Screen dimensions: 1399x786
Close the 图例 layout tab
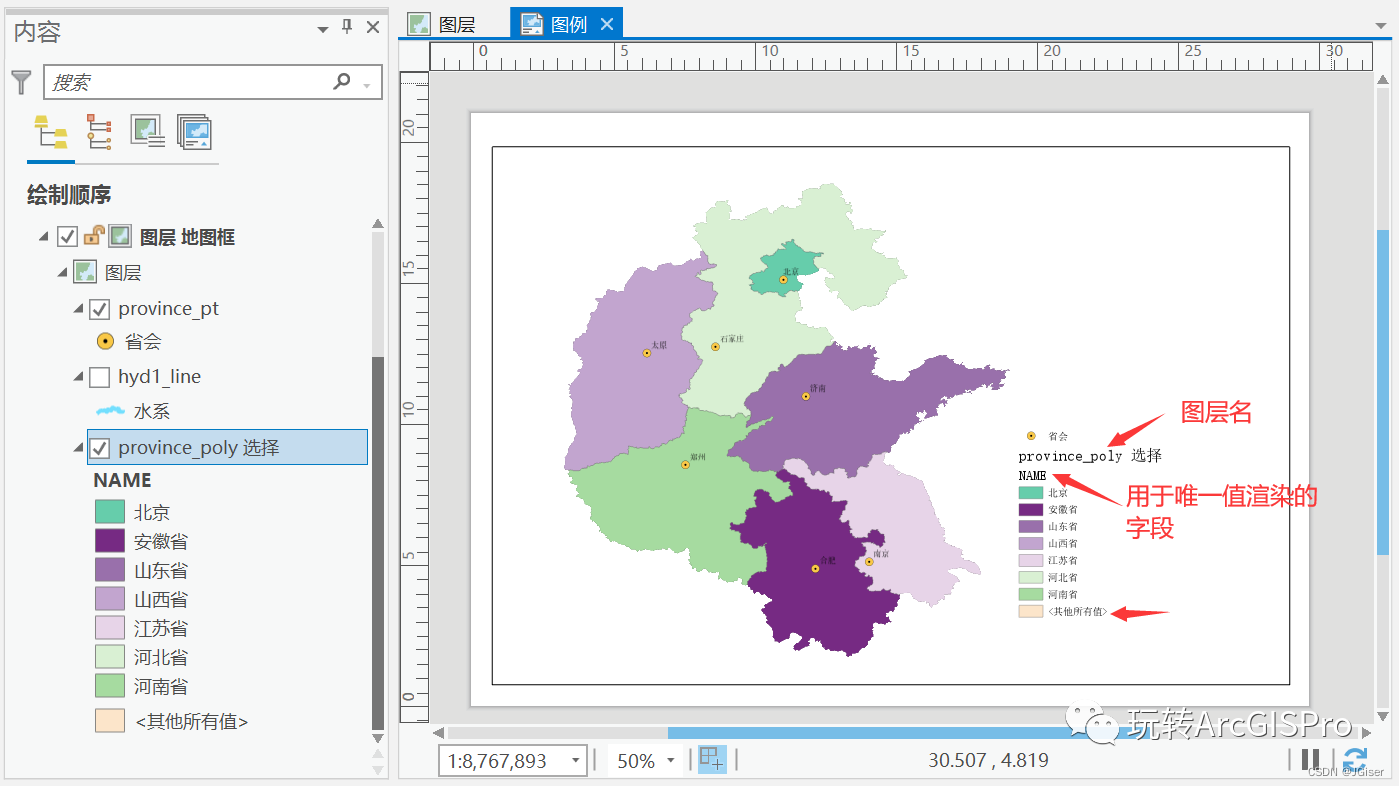click(605, 24)
